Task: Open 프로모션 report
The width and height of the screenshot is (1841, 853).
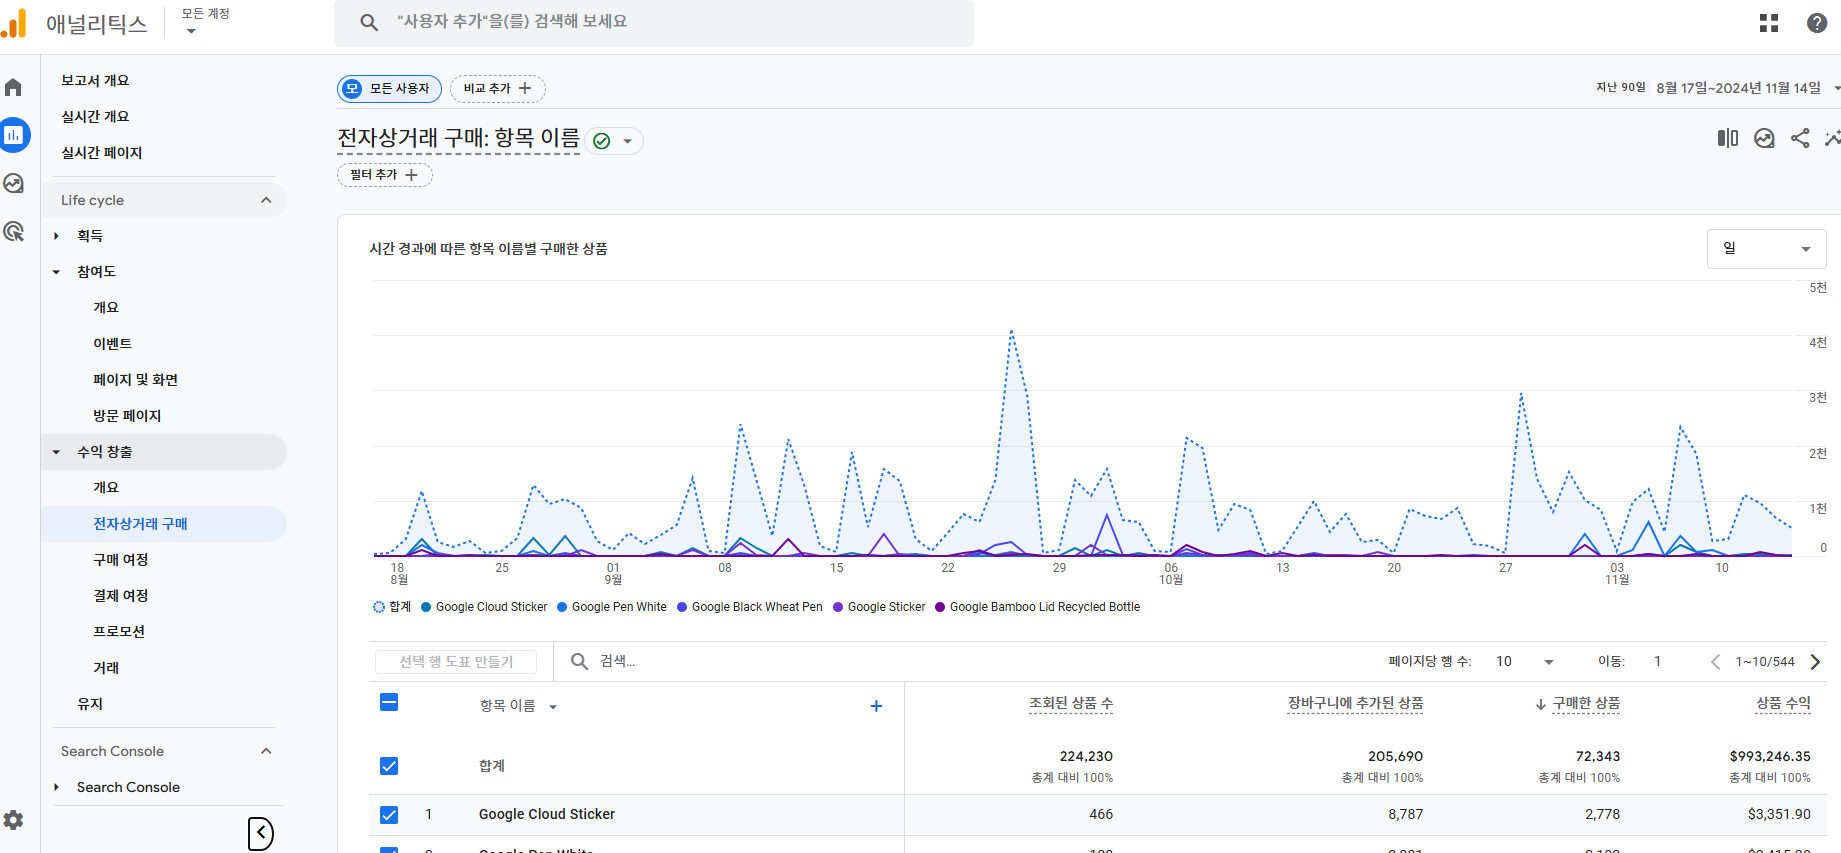Action: [118, 632]
